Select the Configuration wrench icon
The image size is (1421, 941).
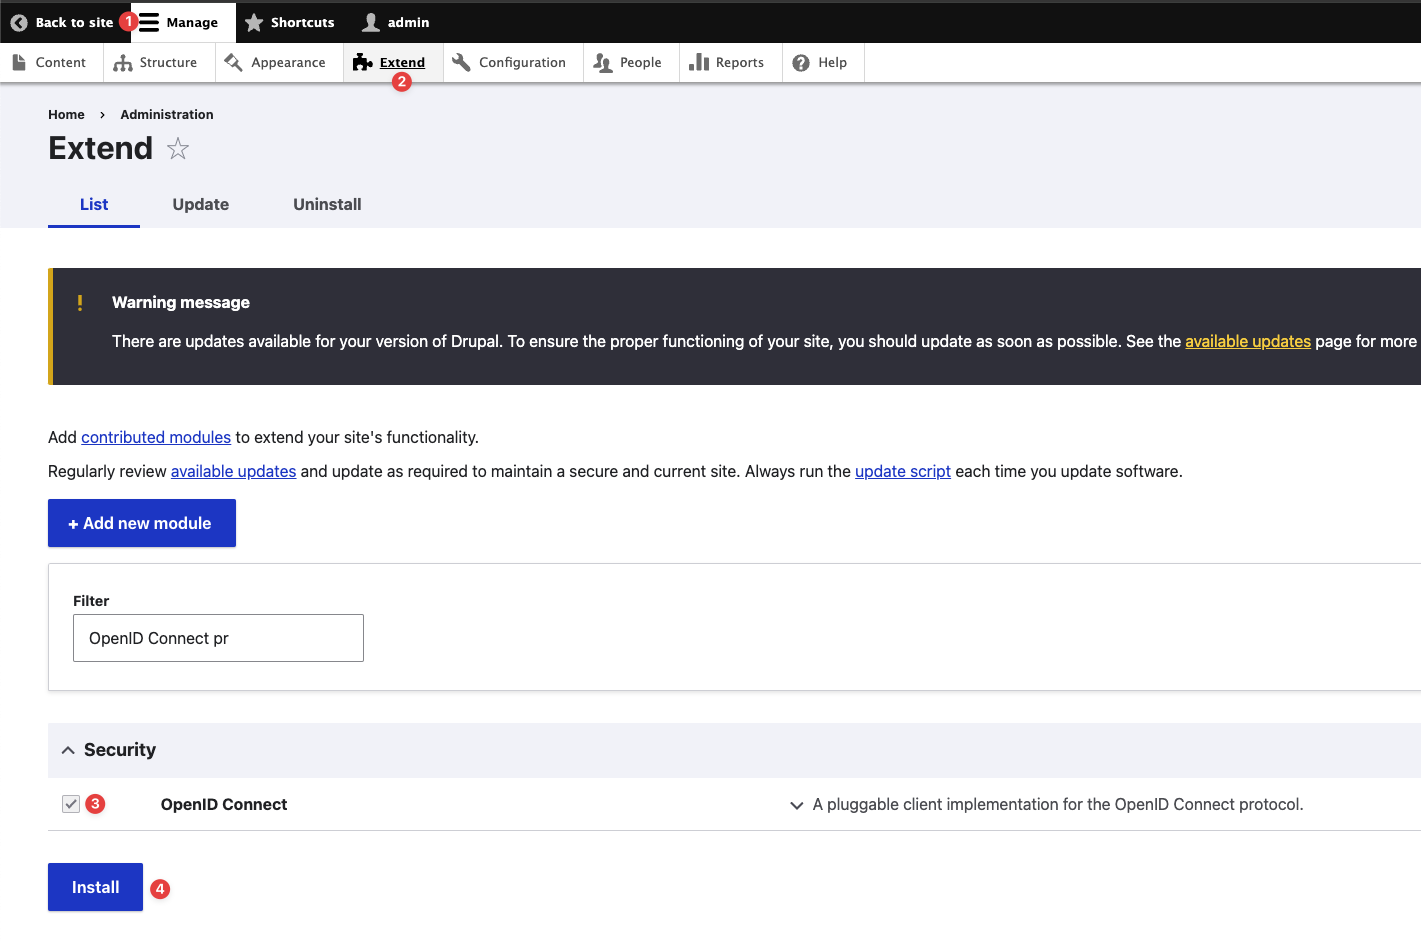click(462, 61)
